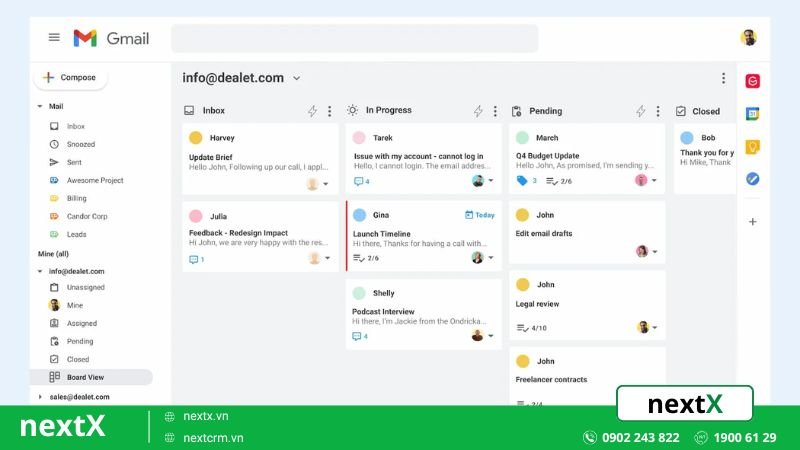
Task: Open assignee dropdown on Legal review card
Action: point(655,328)
